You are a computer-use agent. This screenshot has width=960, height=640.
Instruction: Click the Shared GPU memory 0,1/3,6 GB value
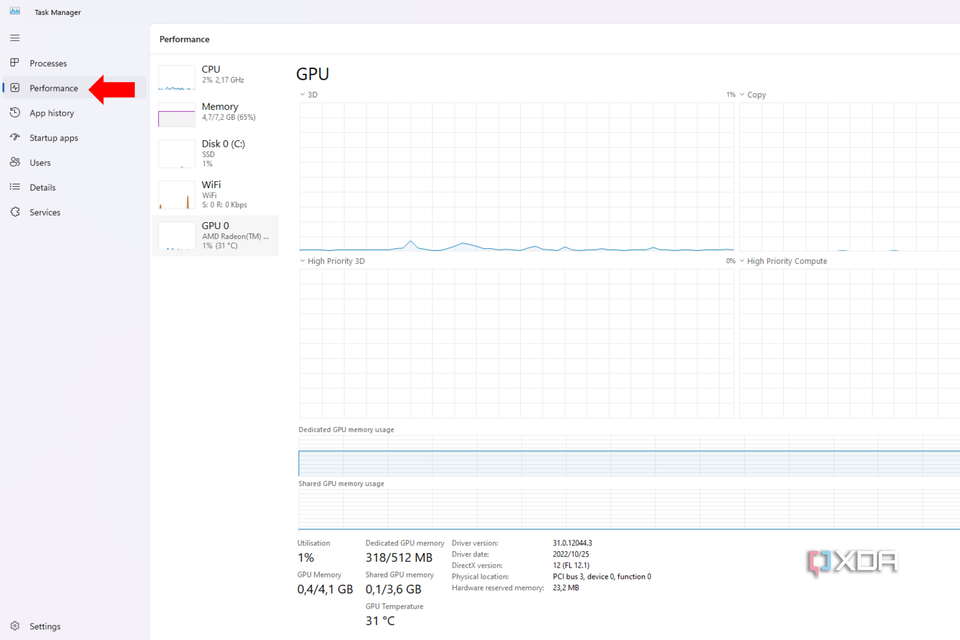[x=394, y=589]
